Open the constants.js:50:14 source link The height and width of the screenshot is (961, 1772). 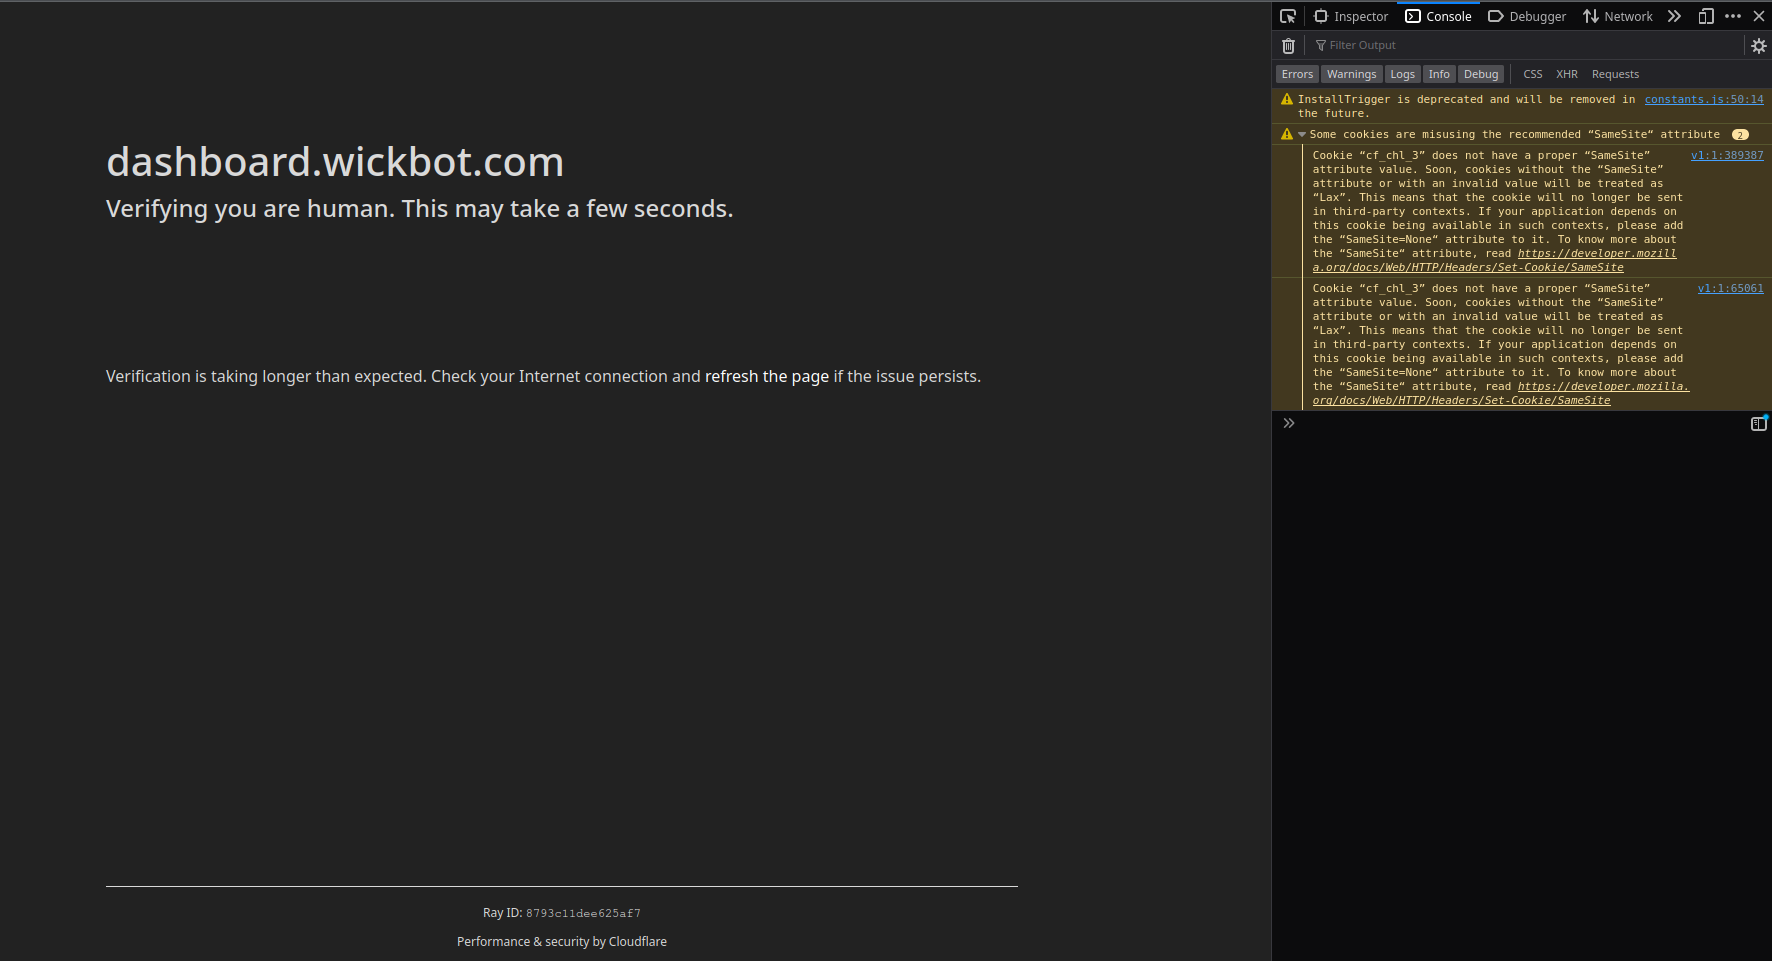pyautogui.click(x=1704, y=99)
